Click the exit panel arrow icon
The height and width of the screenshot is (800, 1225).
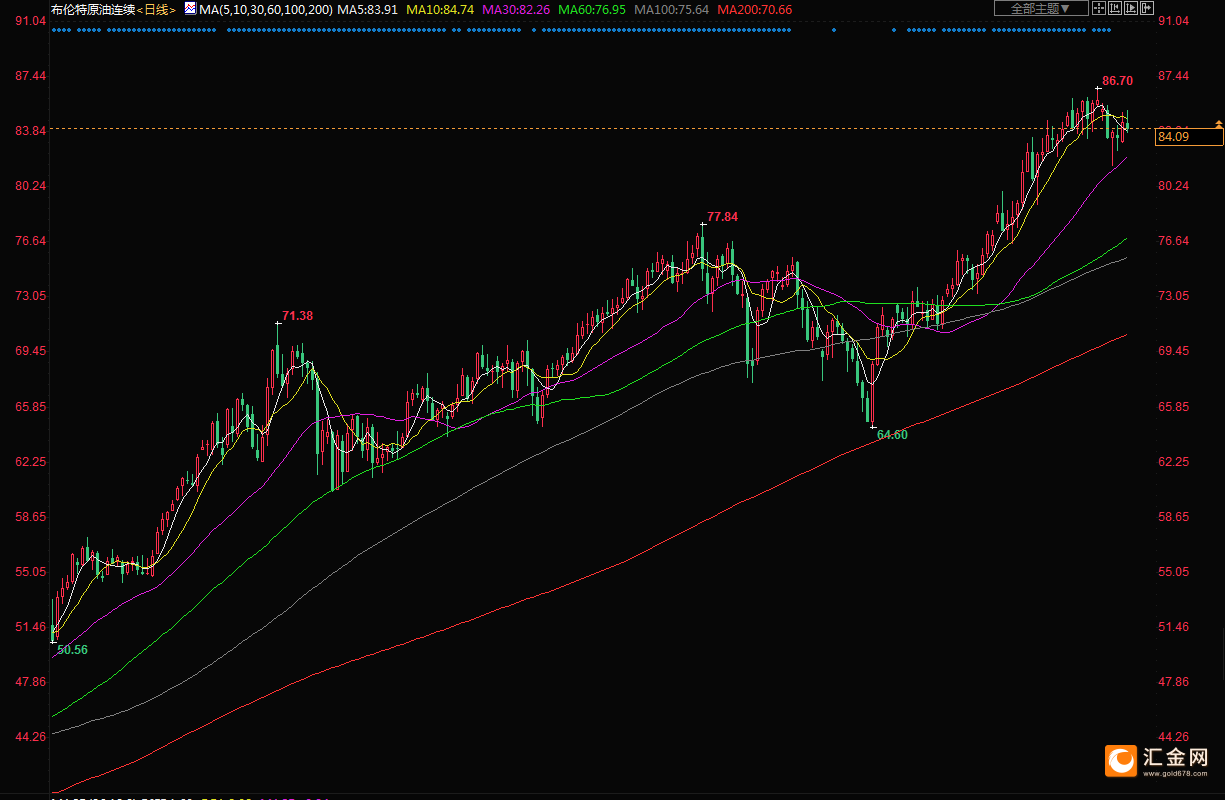pos(1147,8)
